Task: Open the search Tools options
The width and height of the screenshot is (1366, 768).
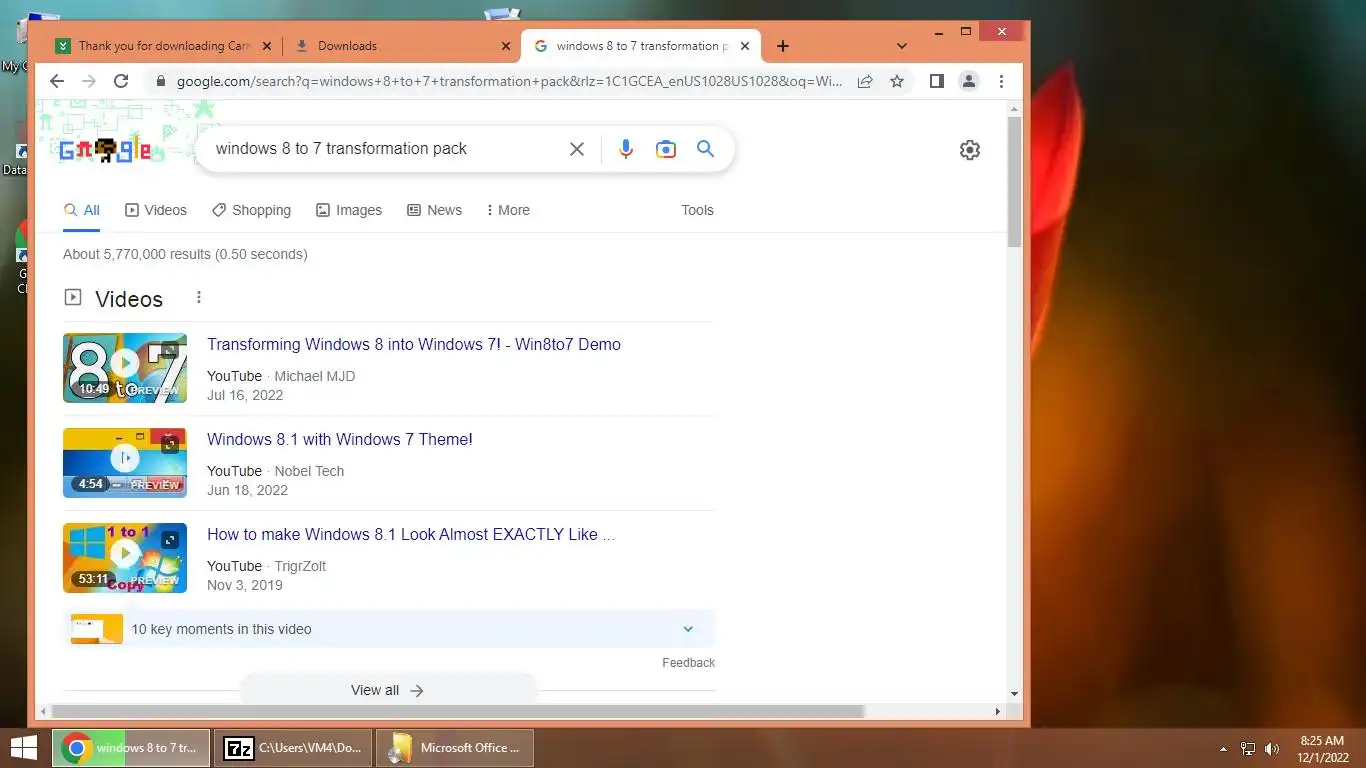Action: click(697, 210)
